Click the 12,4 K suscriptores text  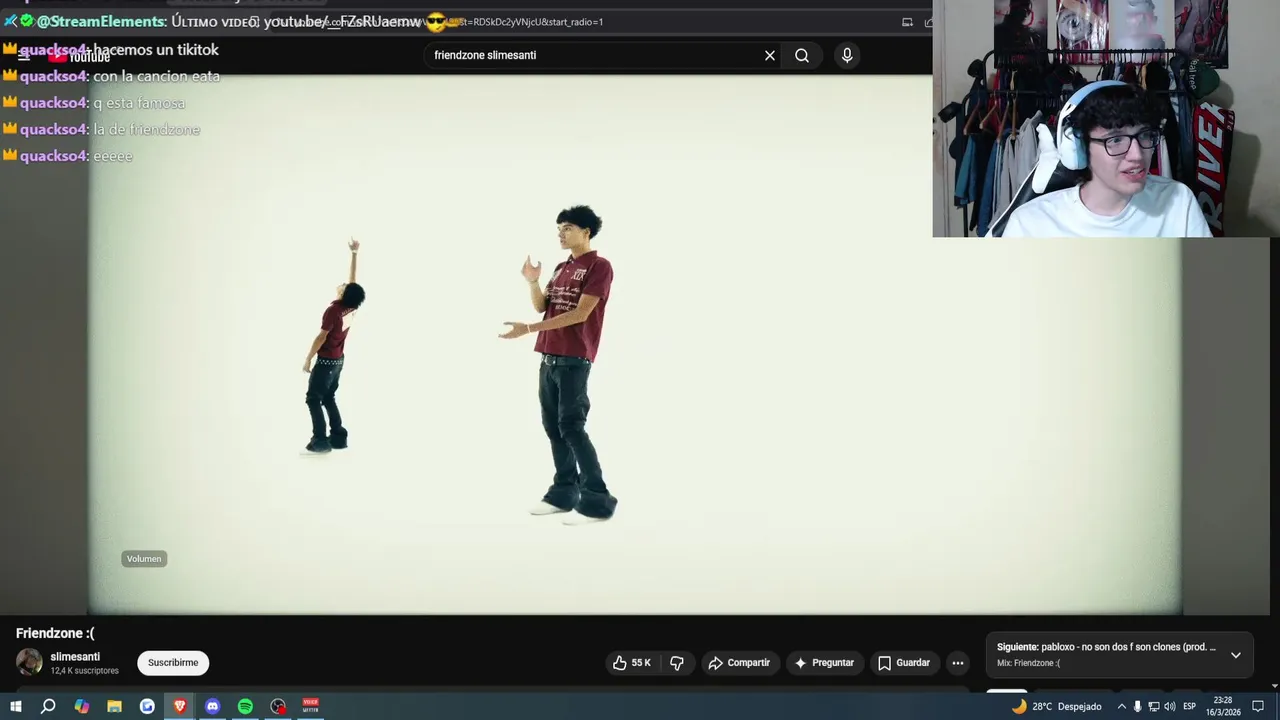click(x=84, y=671)
